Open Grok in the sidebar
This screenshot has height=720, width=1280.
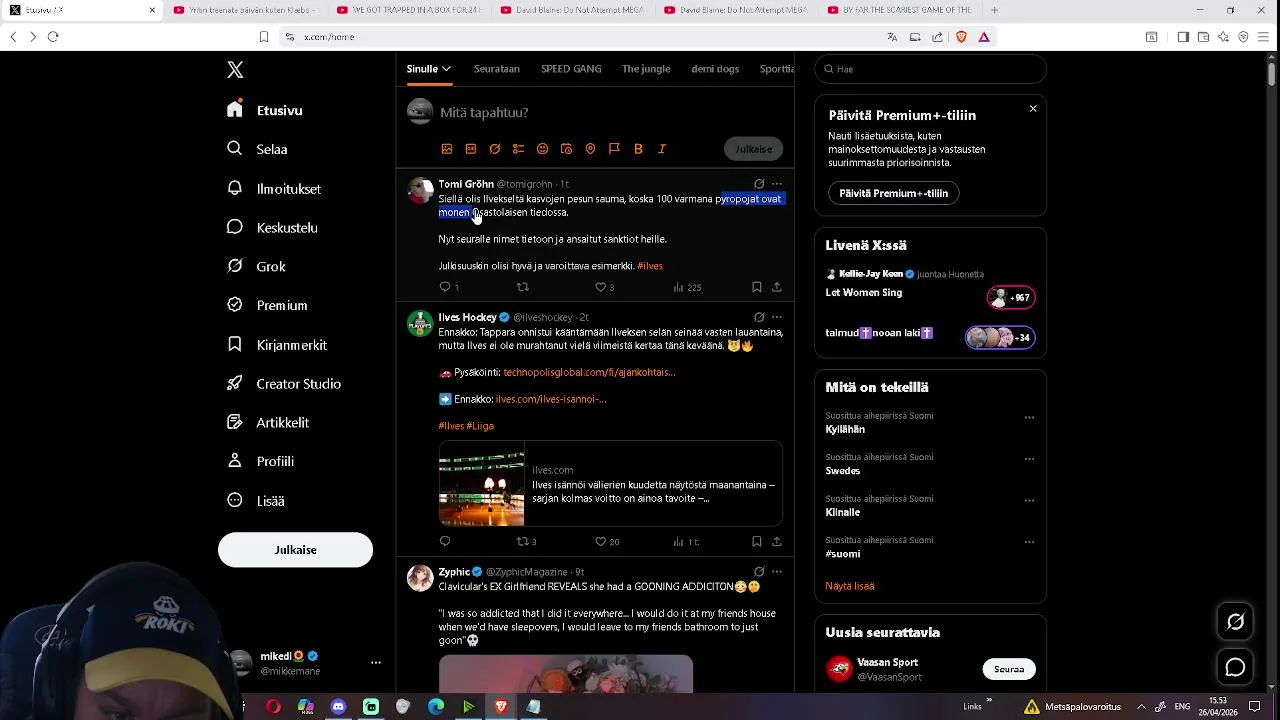256,266
